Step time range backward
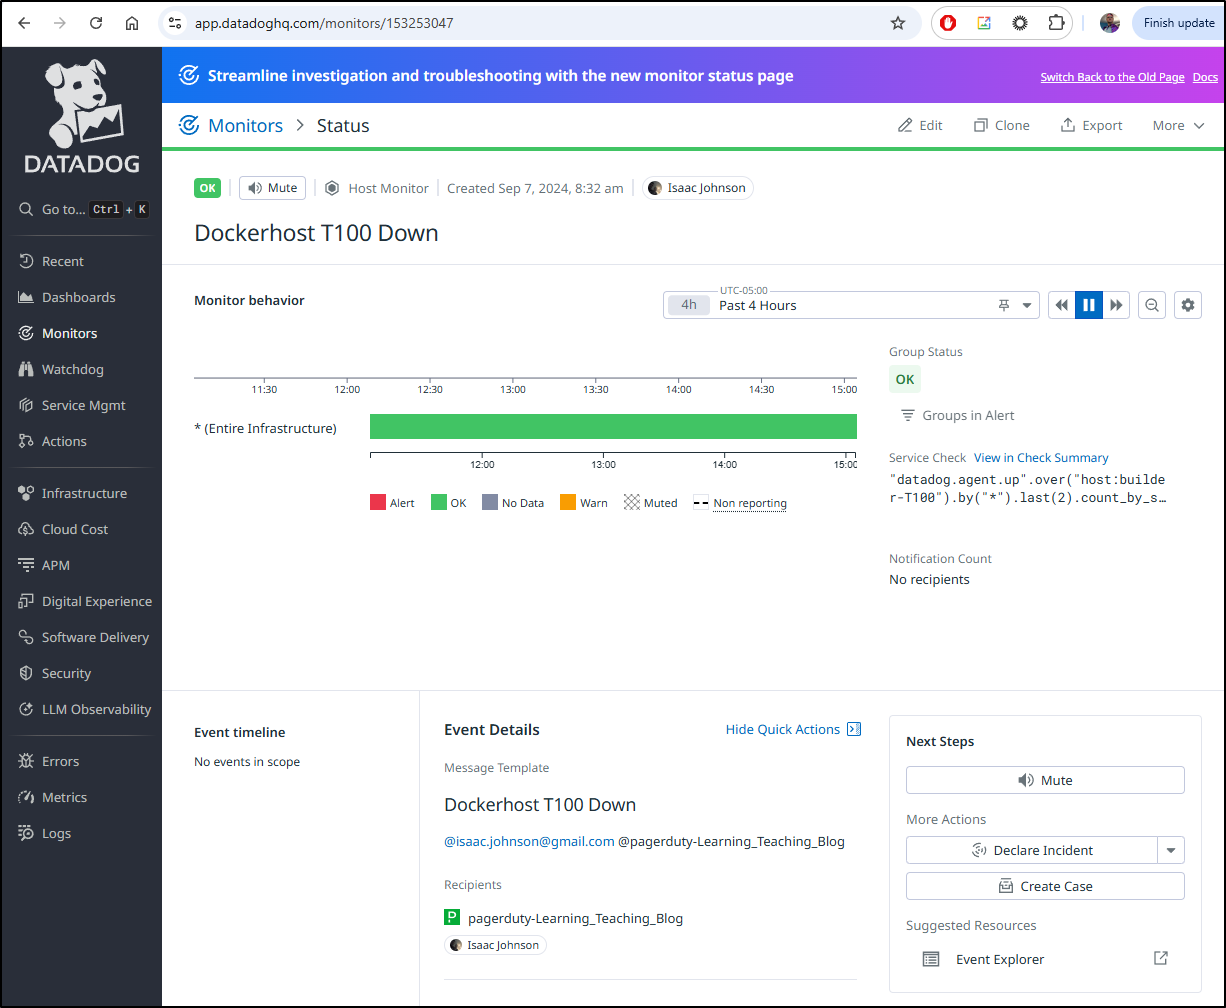The image size is (1226, 1008). (1062, 305)
